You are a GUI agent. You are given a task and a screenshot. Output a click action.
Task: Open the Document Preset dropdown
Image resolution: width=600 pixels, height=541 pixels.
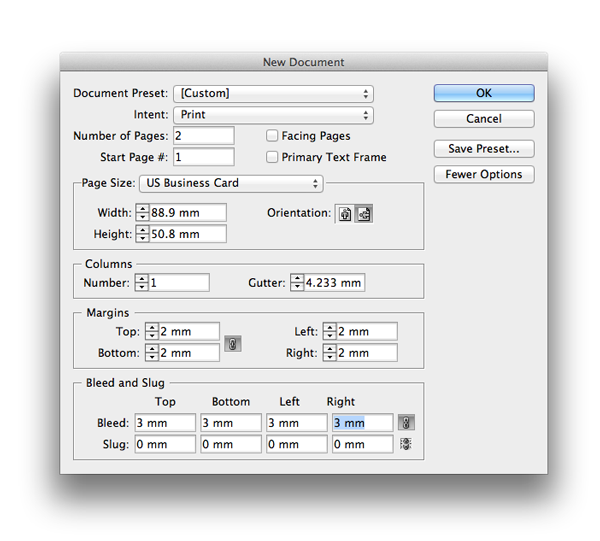(x=273, y=94)
